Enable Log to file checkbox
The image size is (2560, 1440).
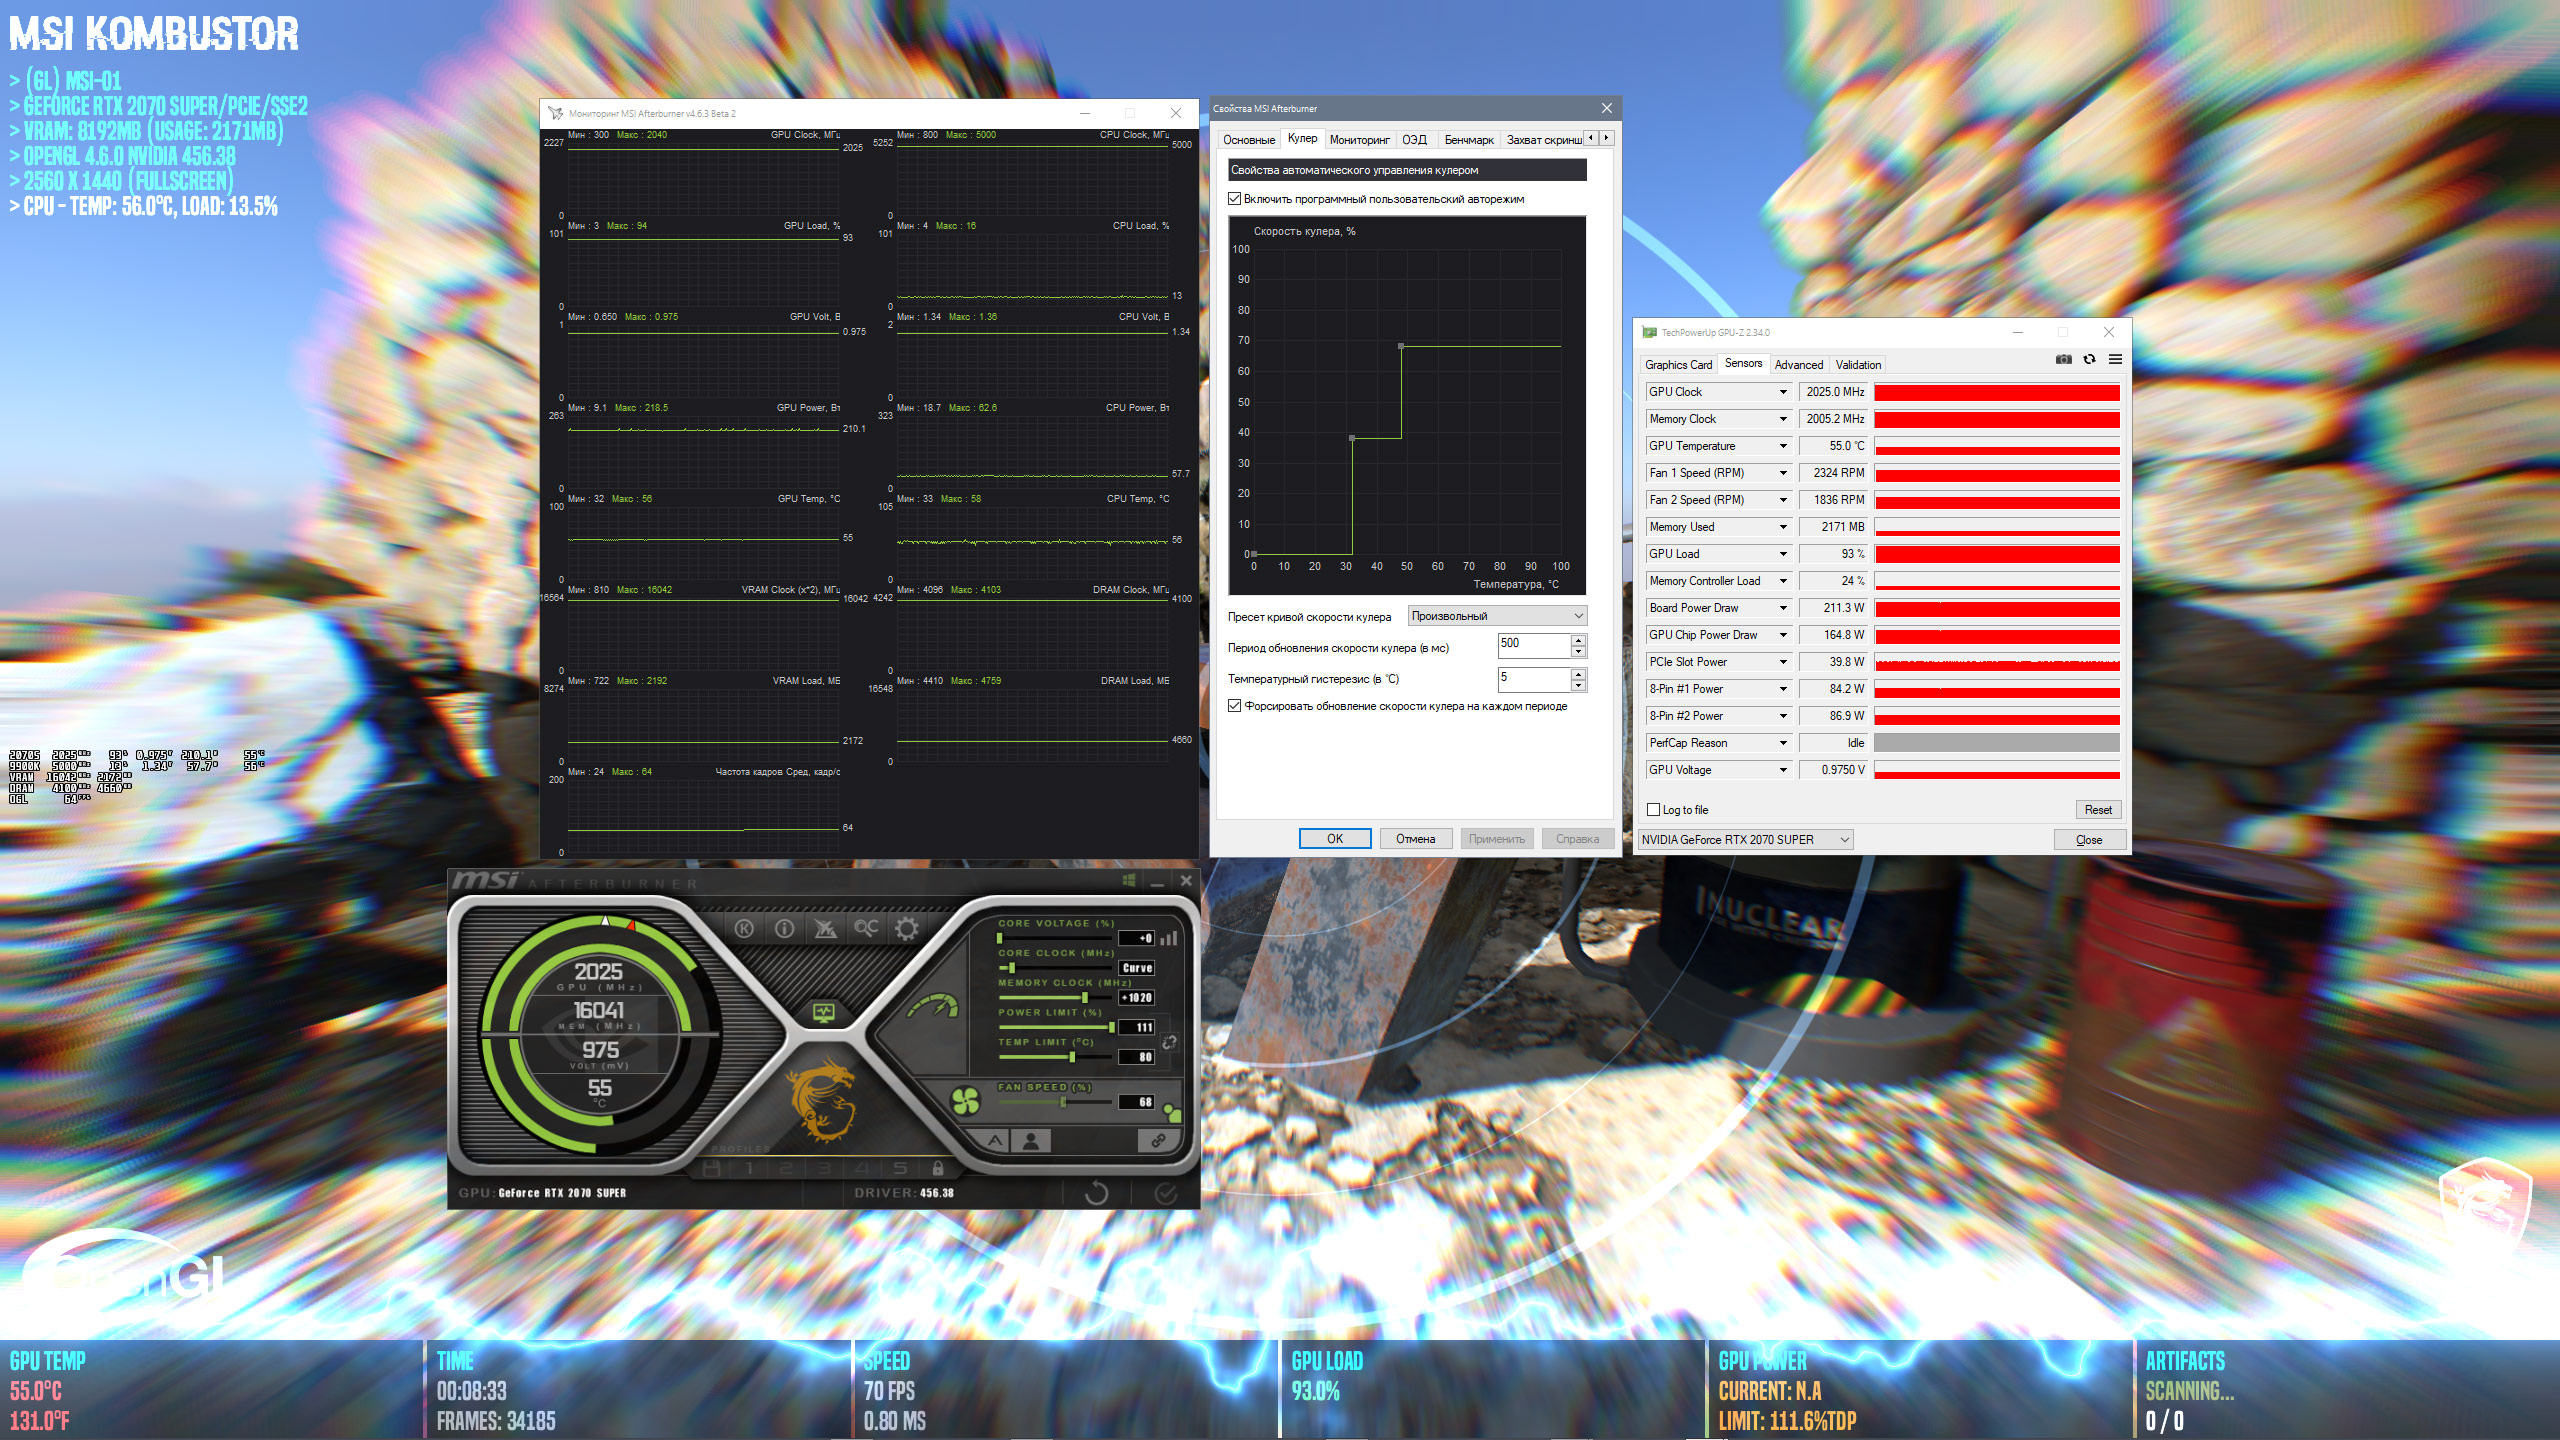[1654, 810]
